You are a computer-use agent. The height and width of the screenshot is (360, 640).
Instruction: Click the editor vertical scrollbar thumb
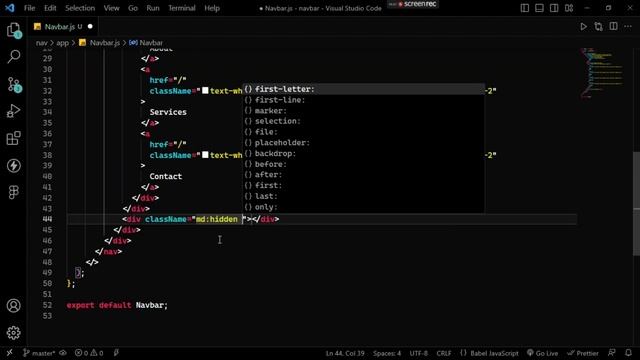(x=636, y=204)
